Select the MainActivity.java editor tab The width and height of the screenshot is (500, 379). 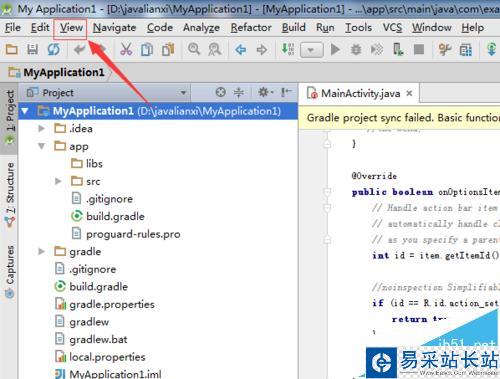pos(360,94)
